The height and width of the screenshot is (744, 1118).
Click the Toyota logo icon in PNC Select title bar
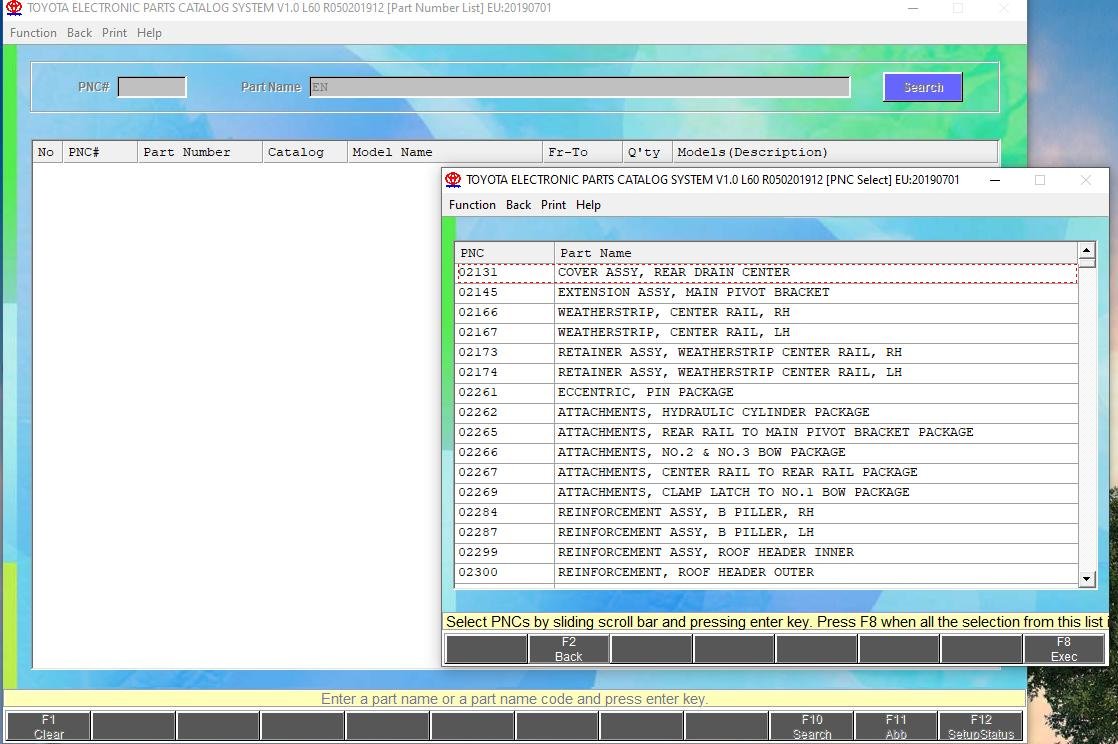[x=453, y=180]
